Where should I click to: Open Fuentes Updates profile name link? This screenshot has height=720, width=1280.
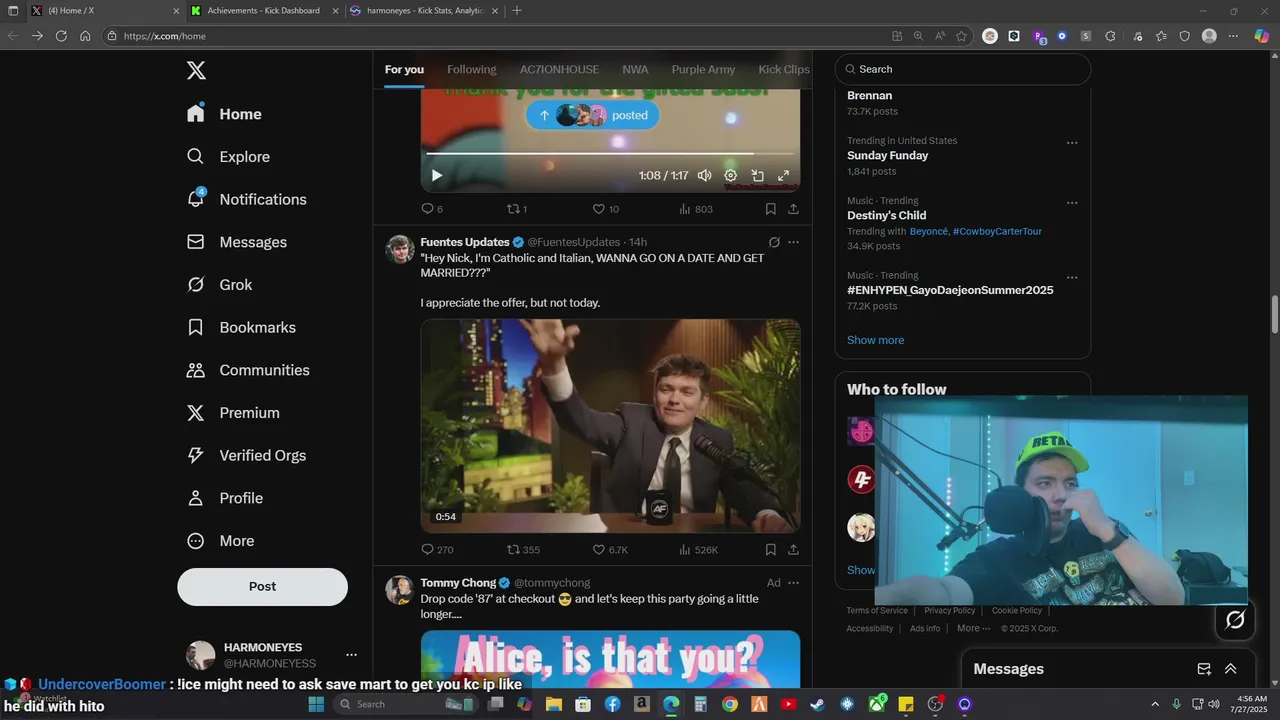click(x=465, y=242)
